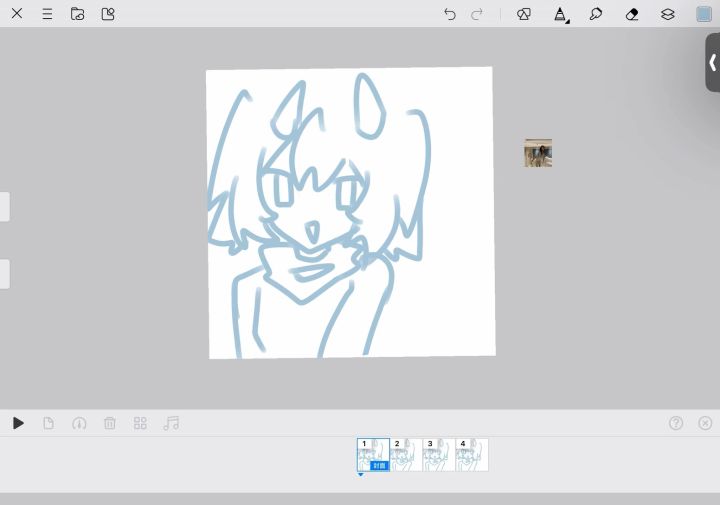Select the shapes tool
The height and width of the screenshot is (505, 720).
(523, 14)
